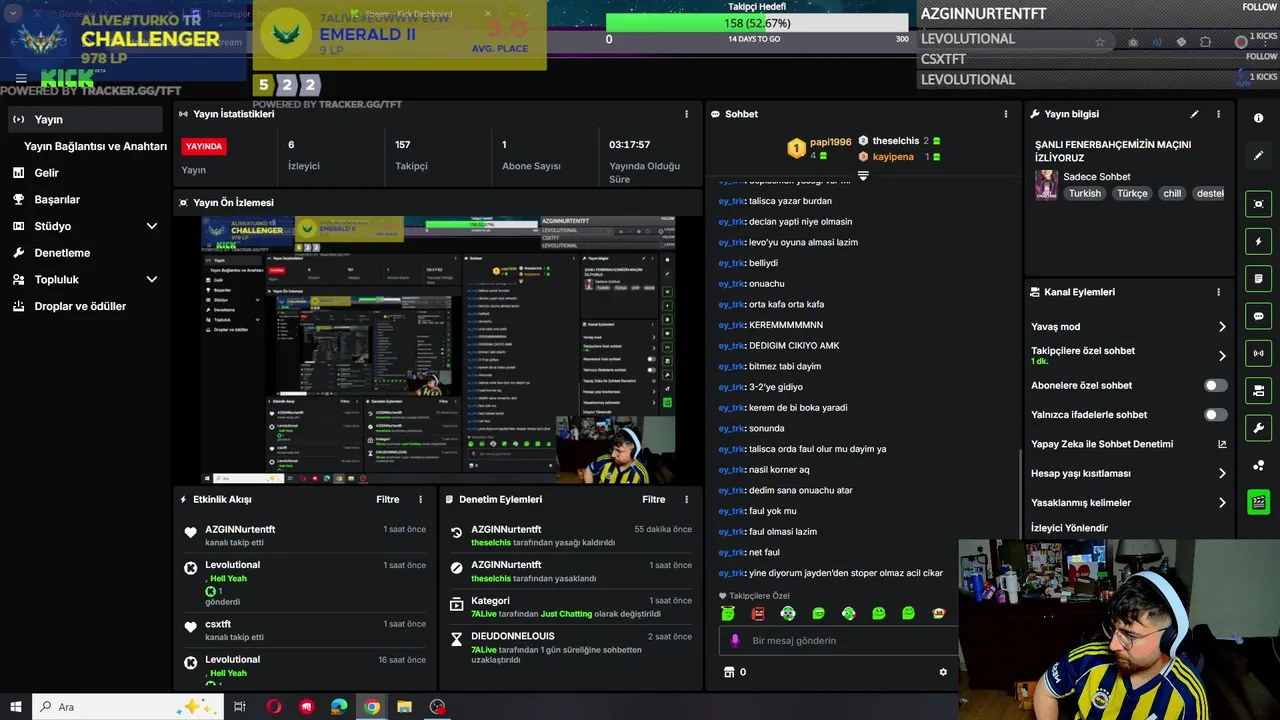Viewport: 1280px width, 720px height.
Task: Edit stream info with the pencil icon
Action: 1194,114
